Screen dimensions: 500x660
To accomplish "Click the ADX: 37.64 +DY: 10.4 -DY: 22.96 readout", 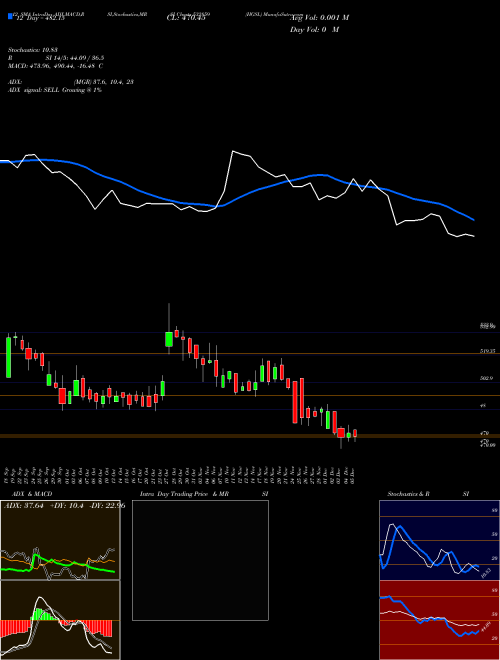I will tap(64, 505).
